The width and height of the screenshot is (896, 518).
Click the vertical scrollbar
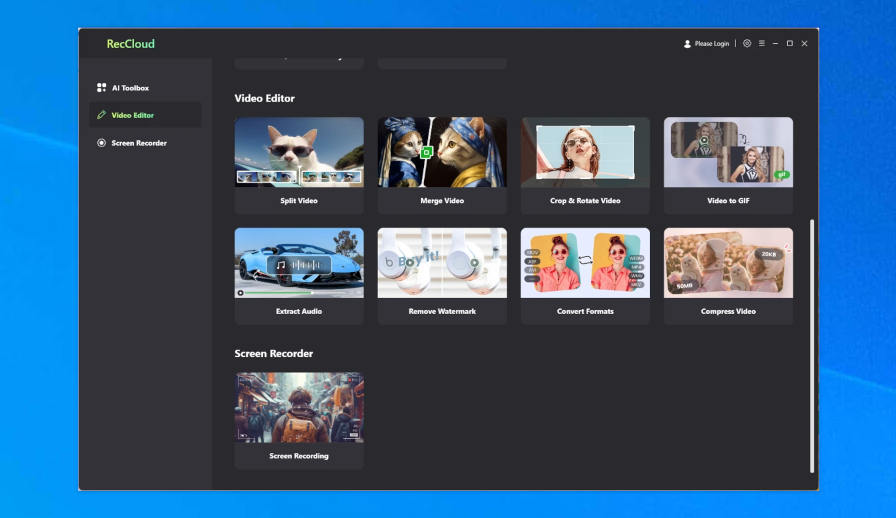tap(812, 345)
